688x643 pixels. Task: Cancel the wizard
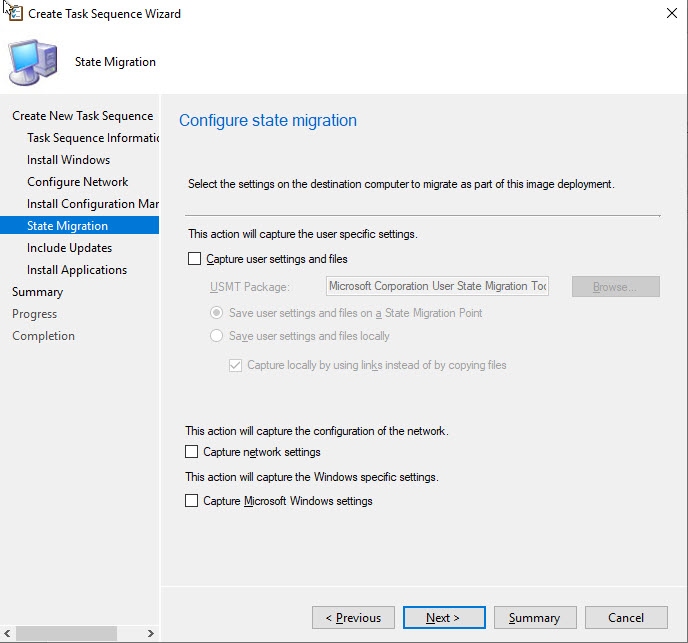coord(626,618)
